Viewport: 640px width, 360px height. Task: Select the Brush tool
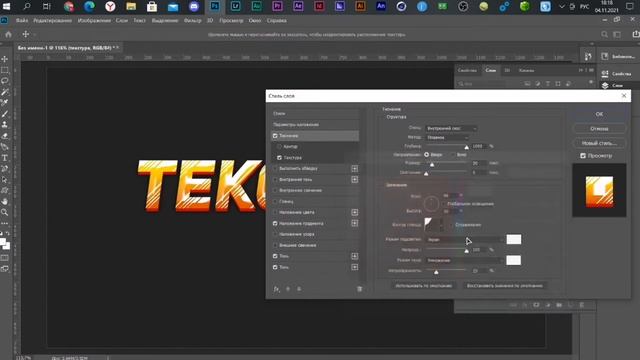coord(5,114)
